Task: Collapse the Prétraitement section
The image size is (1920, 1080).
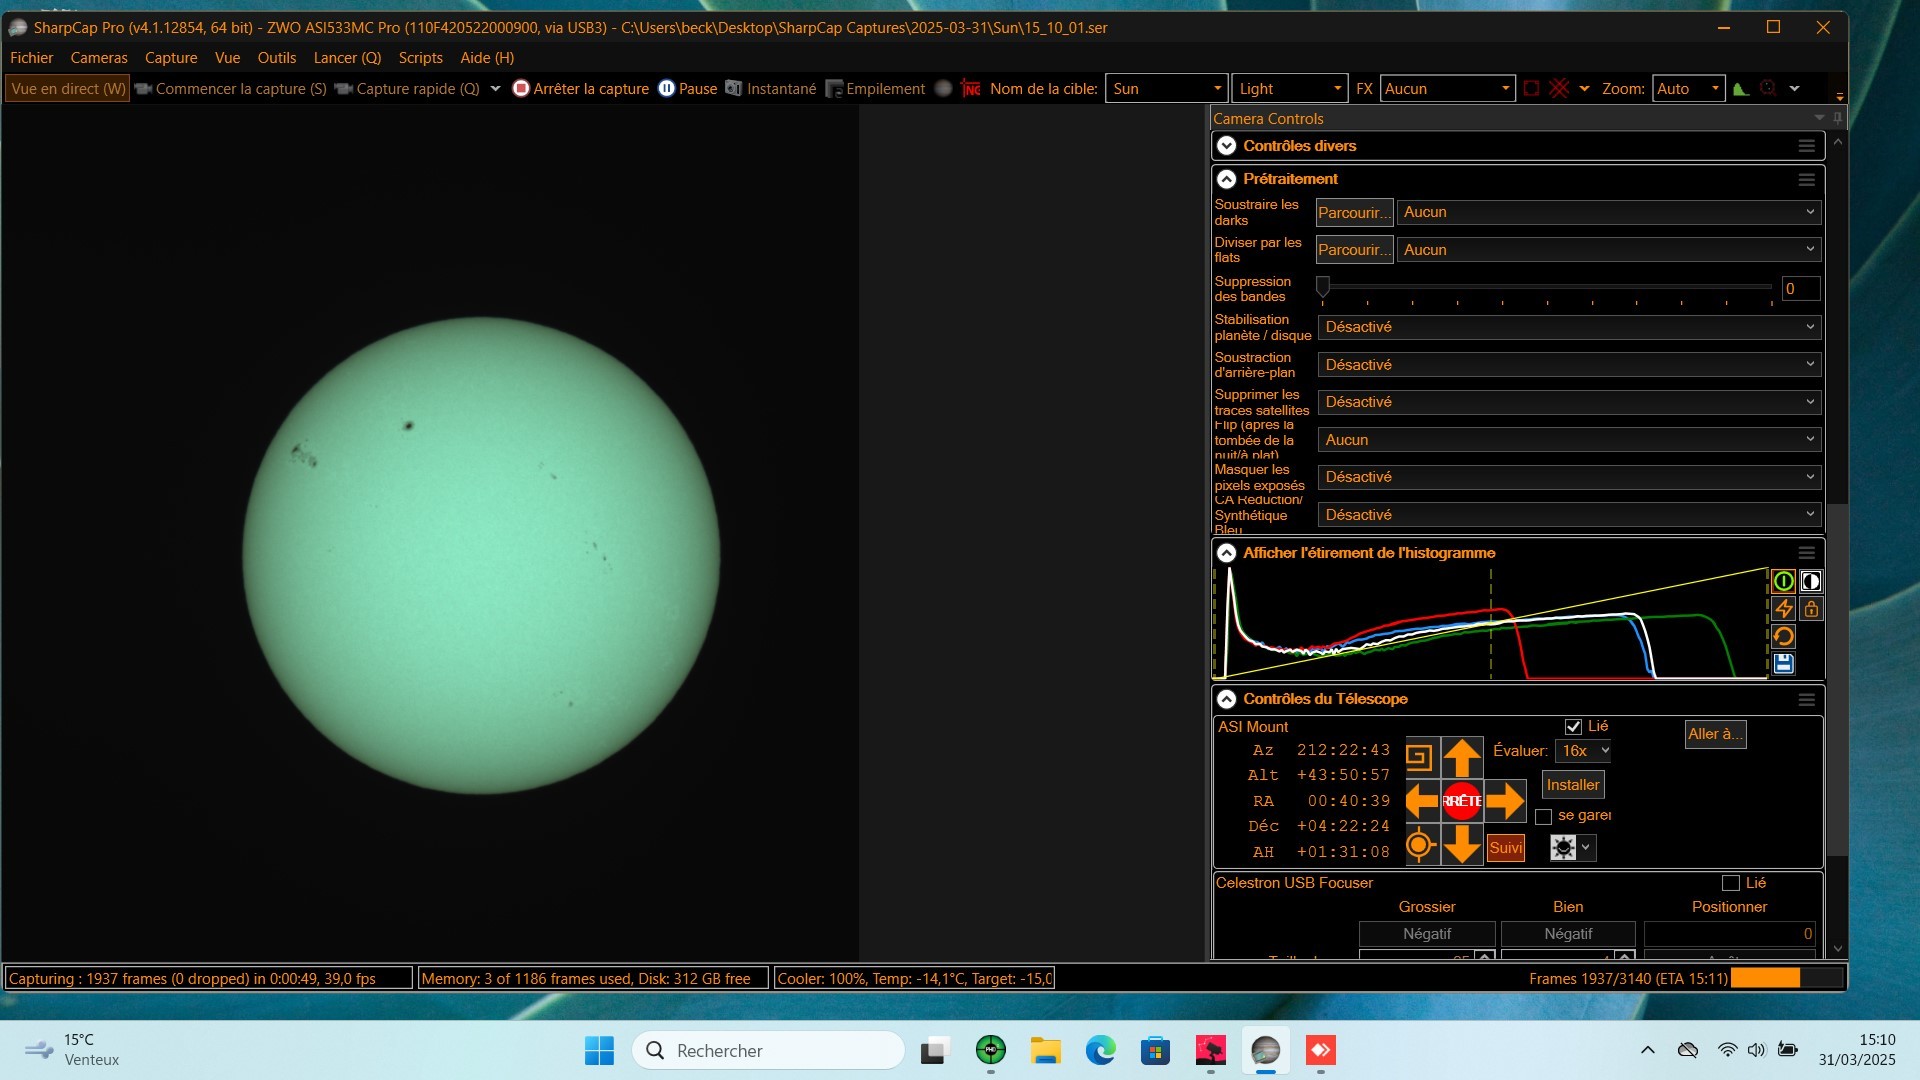Action: (x=1227, y=180)
